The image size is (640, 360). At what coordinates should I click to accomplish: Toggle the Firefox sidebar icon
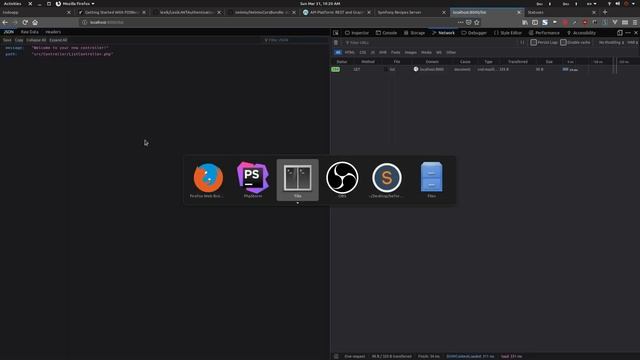tap(535, 22)
